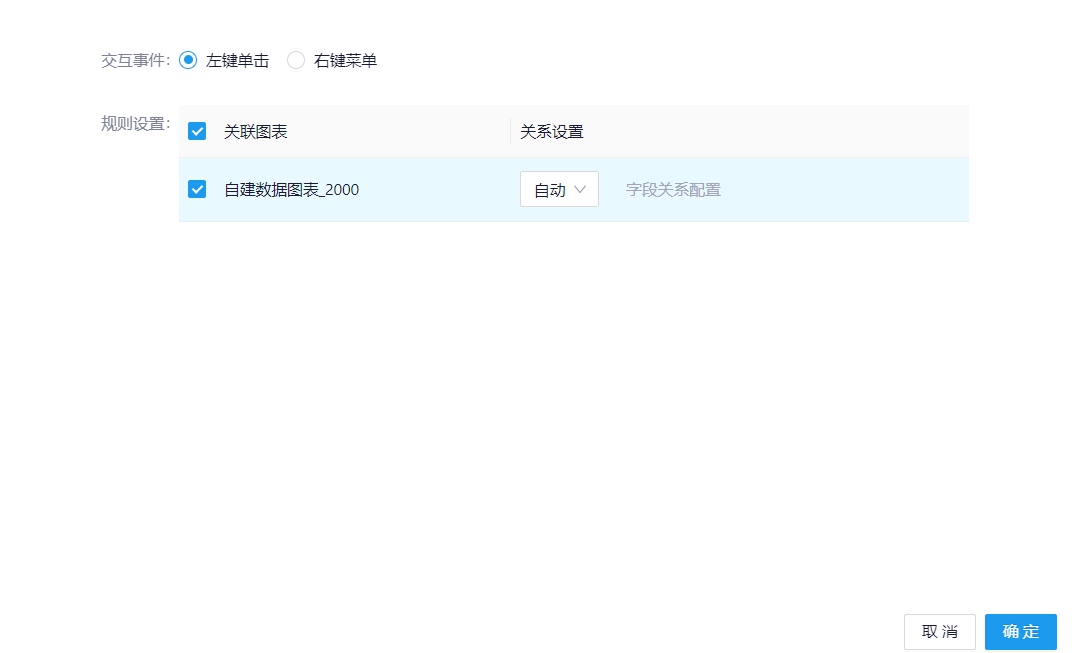
Task: Click the 交互事件 section label
Action: tap(132, 60)
